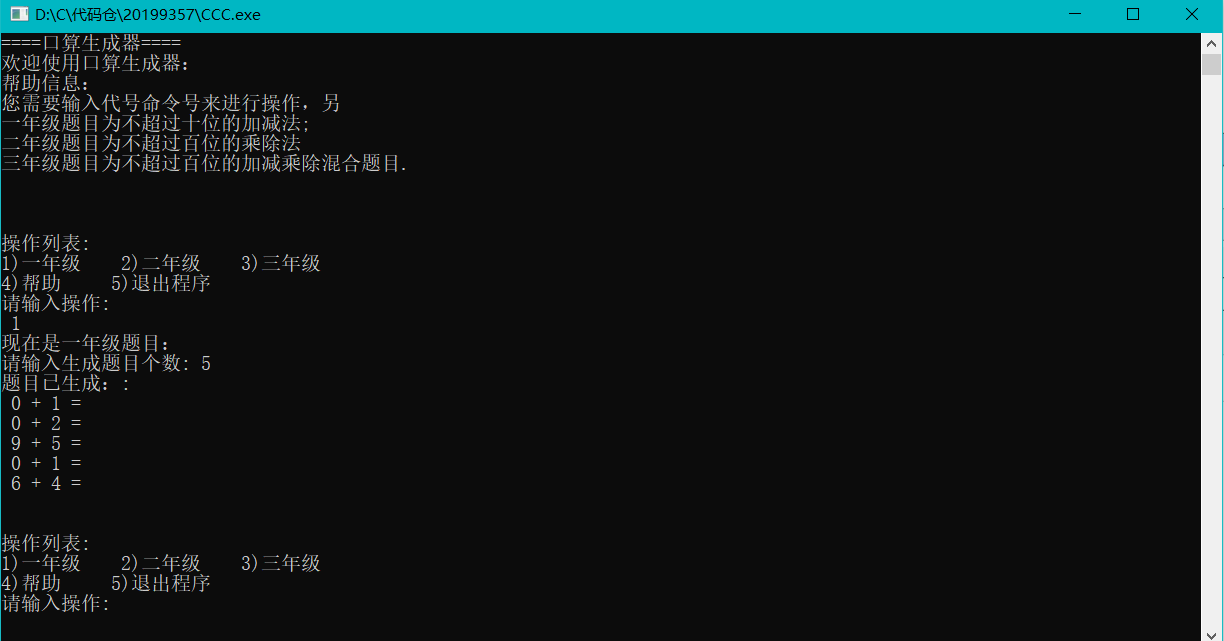Click 4)帮助 option in first menu list
The width and height of the screenshot is (1224, 641).
click(31, 283)
